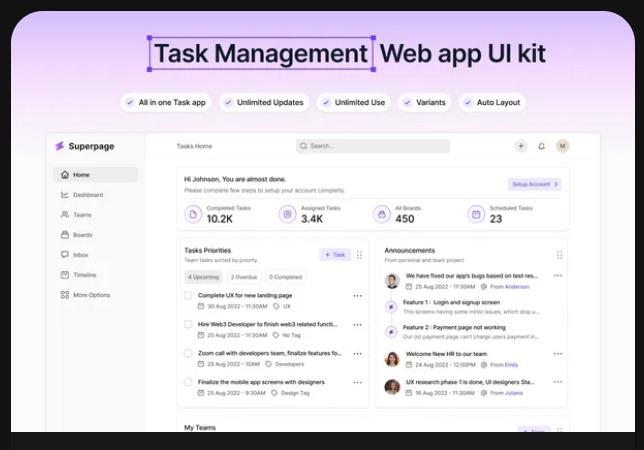Screen dimensions: 644x450
Task: Check the Complete UX for new landing page task
Action: point(188,295)
